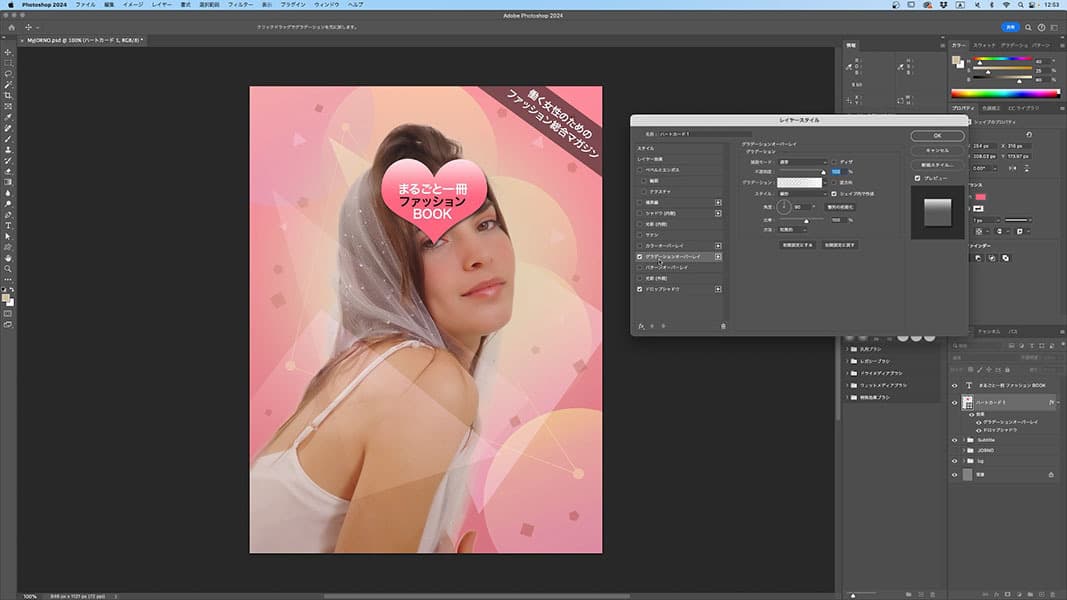Open the レイヤー menu
Image resolution: width=1067 pixels, height=600 pixels.
(x=161, y=5)
